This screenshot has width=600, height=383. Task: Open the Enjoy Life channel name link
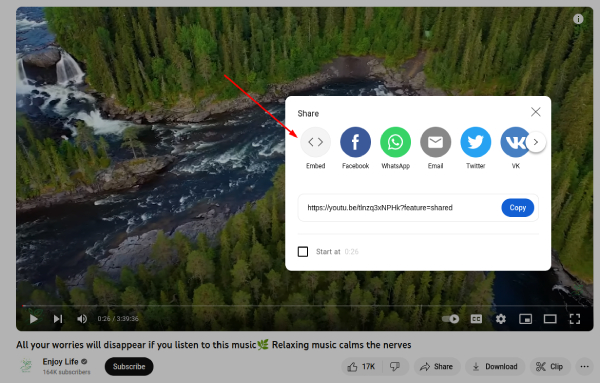(60, 362)
